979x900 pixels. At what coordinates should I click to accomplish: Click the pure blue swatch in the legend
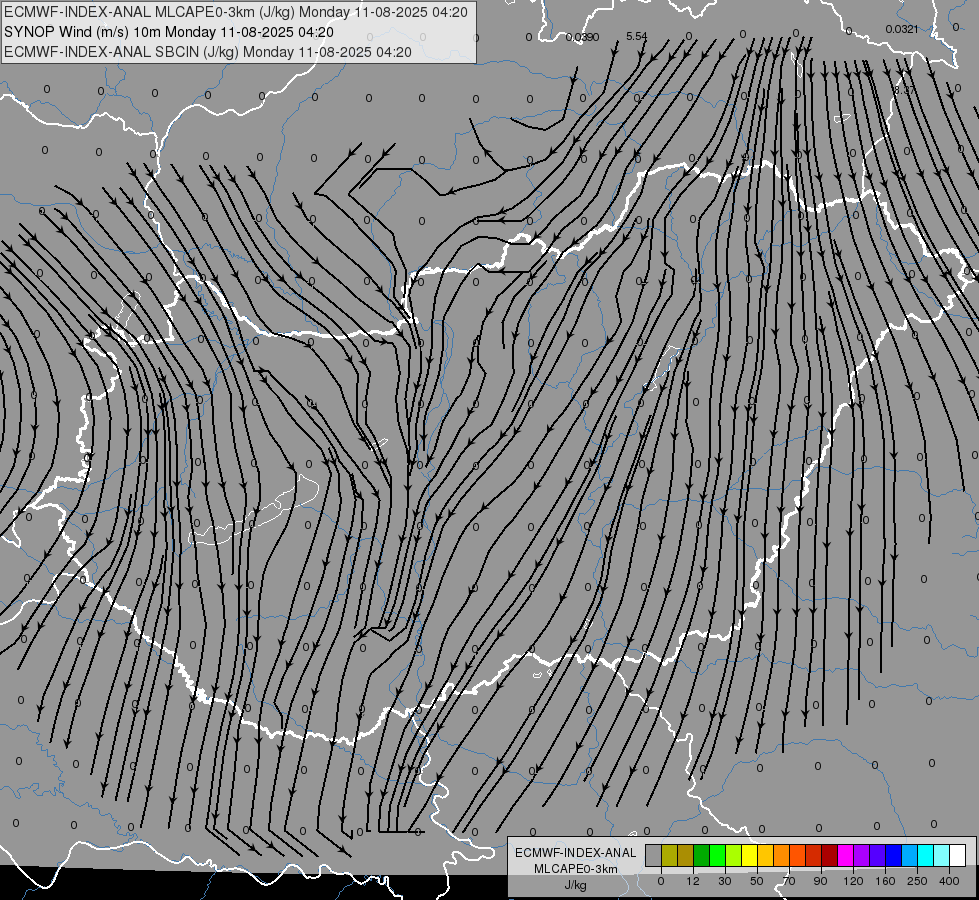(893, 855)
